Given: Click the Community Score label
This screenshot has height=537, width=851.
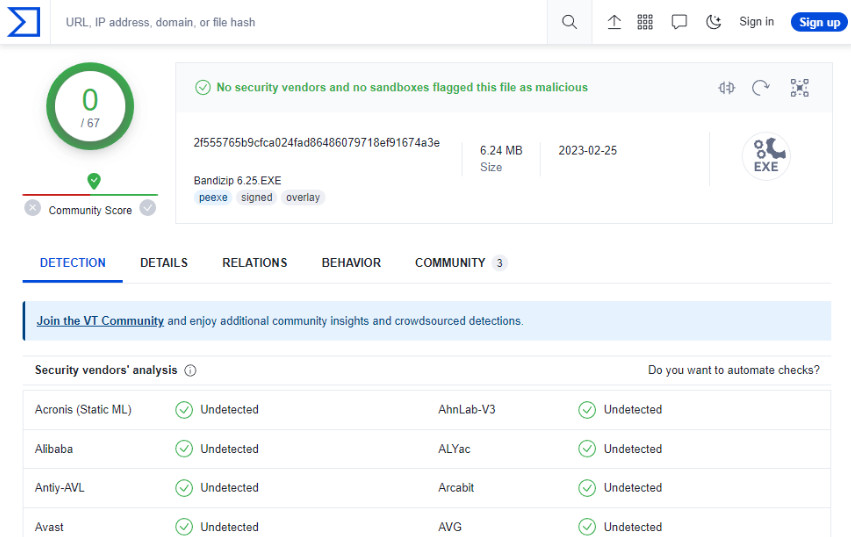Looking at the screenshot, I should click(x=90, y=210).
